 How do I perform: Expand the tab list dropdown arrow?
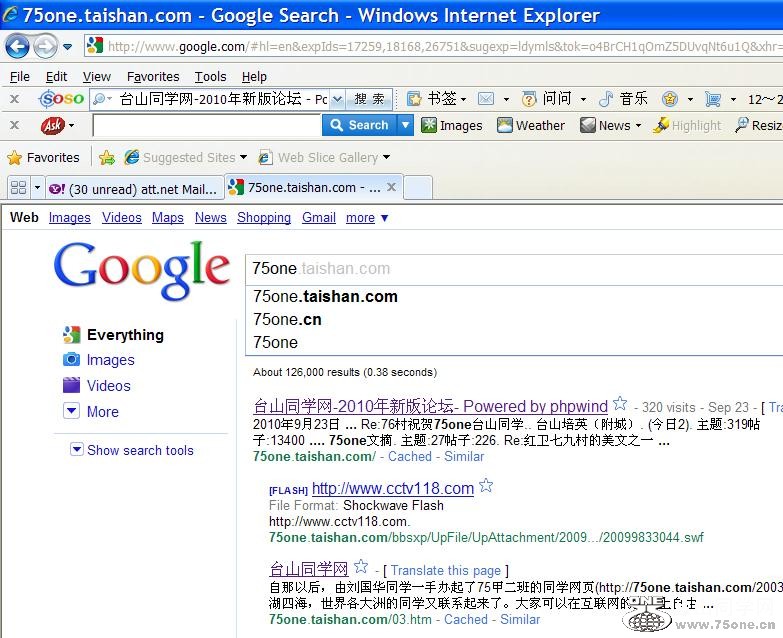point(37,188)
